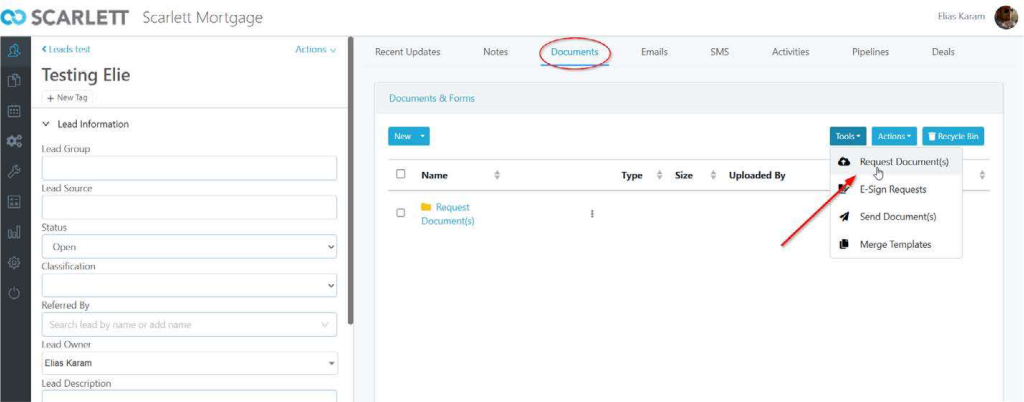Open the Leads icon in sidebar
The width and height of the screenshot is (1024, 402).
pos(14,51)
